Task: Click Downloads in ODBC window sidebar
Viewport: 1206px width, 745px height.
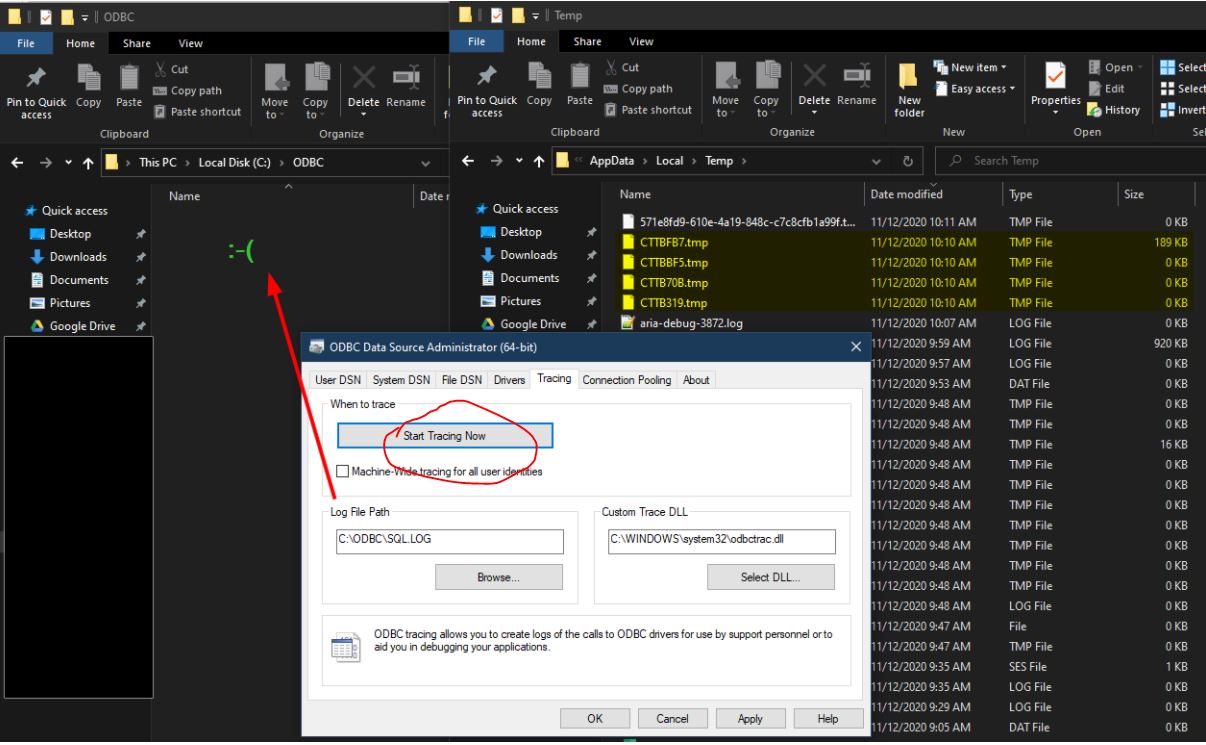Action: [78, 256]
